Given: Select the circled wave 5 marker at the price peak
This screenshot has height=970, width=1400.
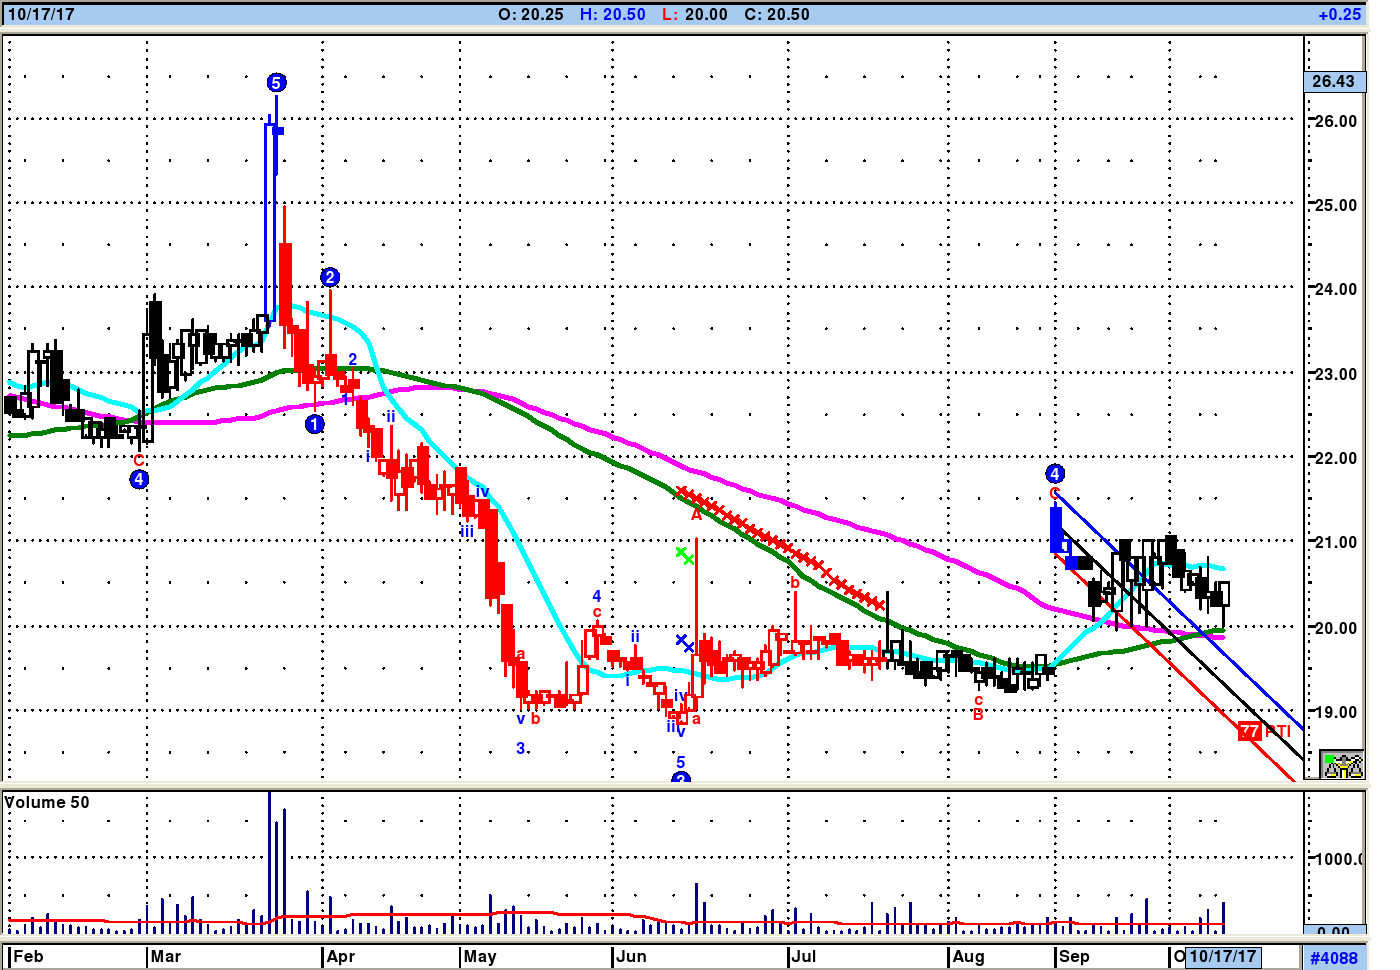Looking at the screenshot, I should [x=276, y=83].
